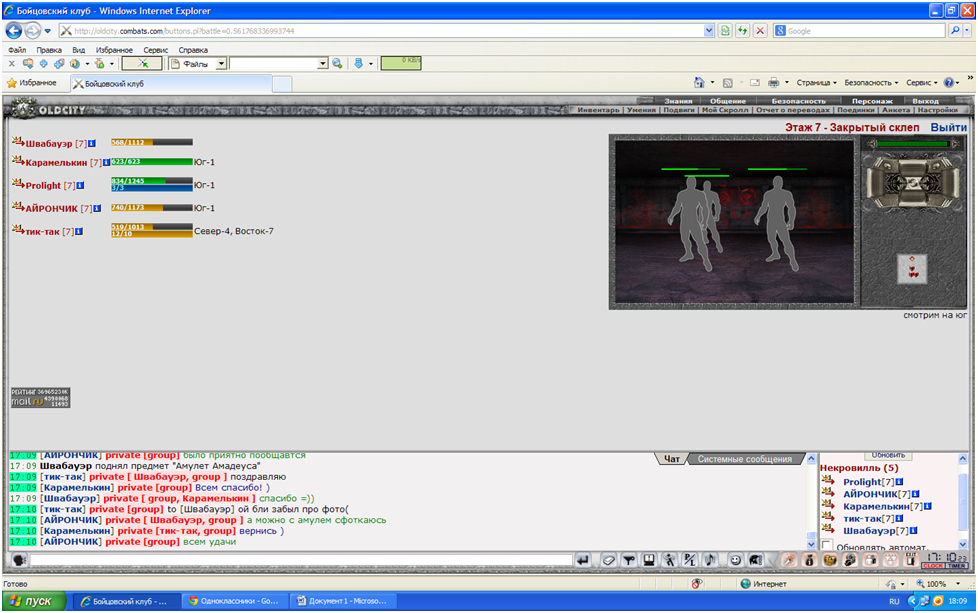This screenshot has height=613, width=978.
Task: Open the recent pages dropdown arrow
Action: pos(47,31)
